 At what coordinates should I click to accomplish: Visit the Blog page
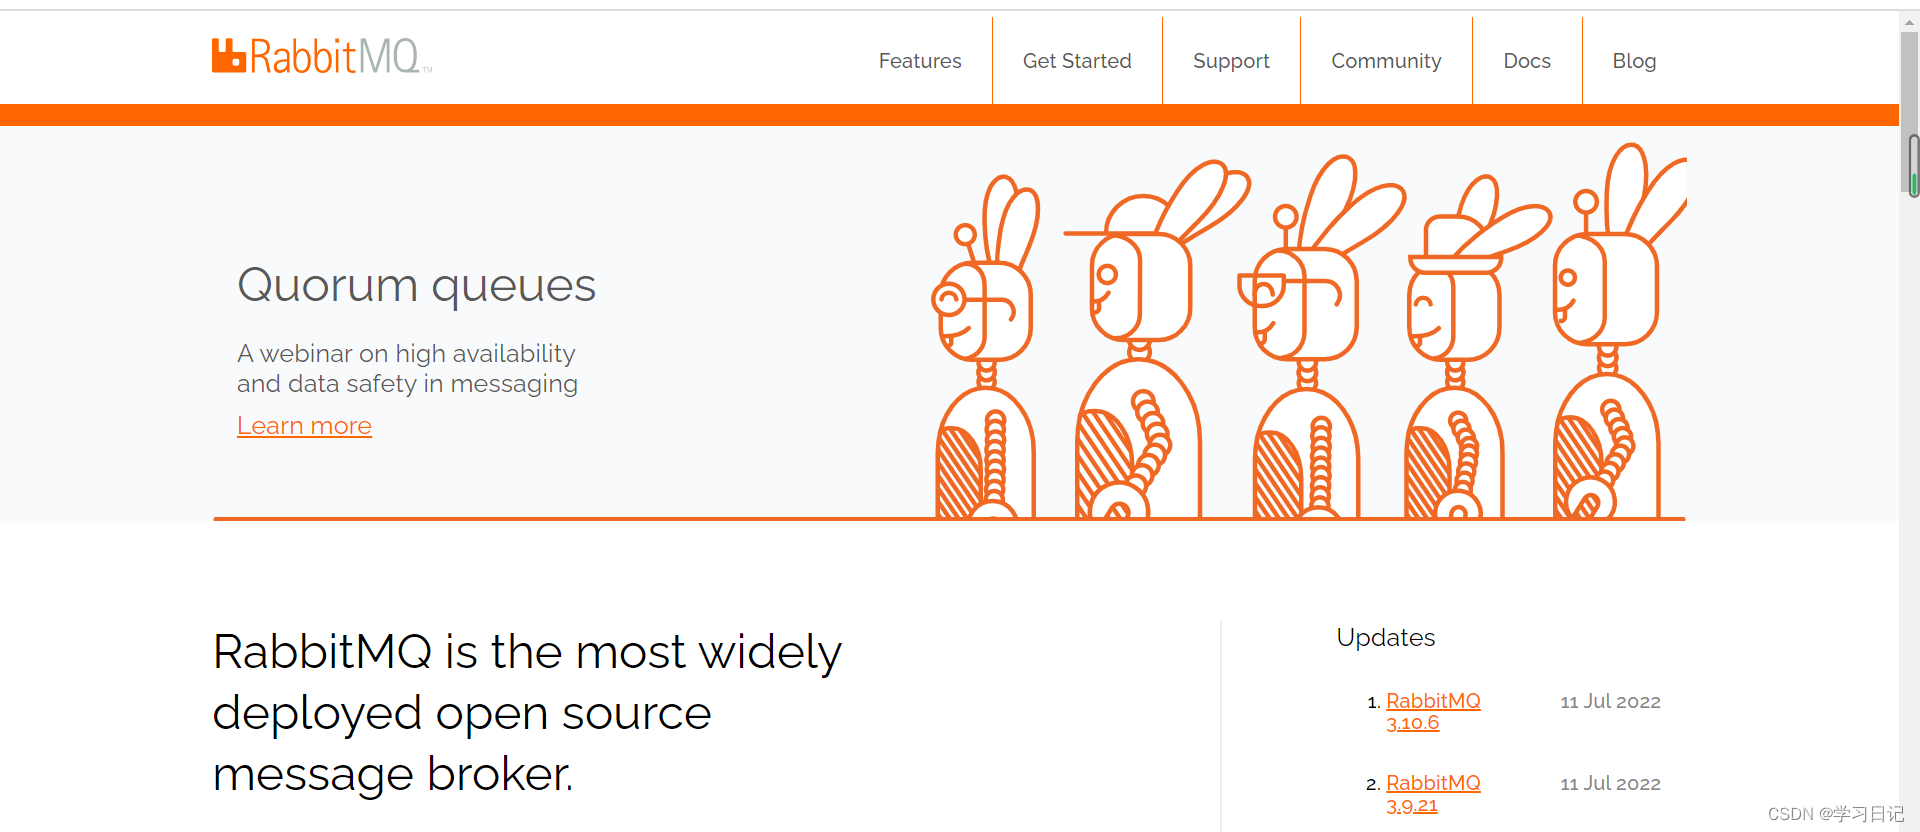point(1634,61)
